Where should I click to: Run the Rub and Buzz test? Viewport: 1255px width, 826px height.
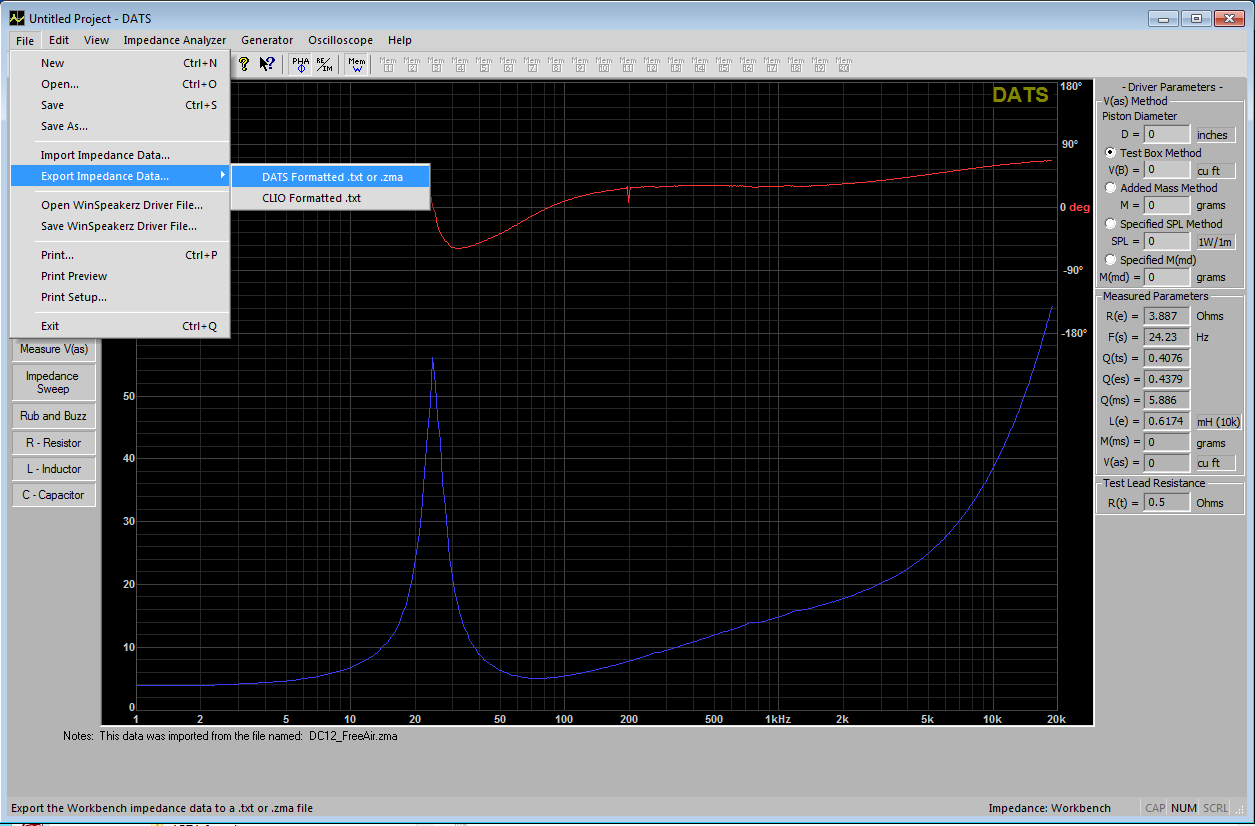(x=54, y=416)
